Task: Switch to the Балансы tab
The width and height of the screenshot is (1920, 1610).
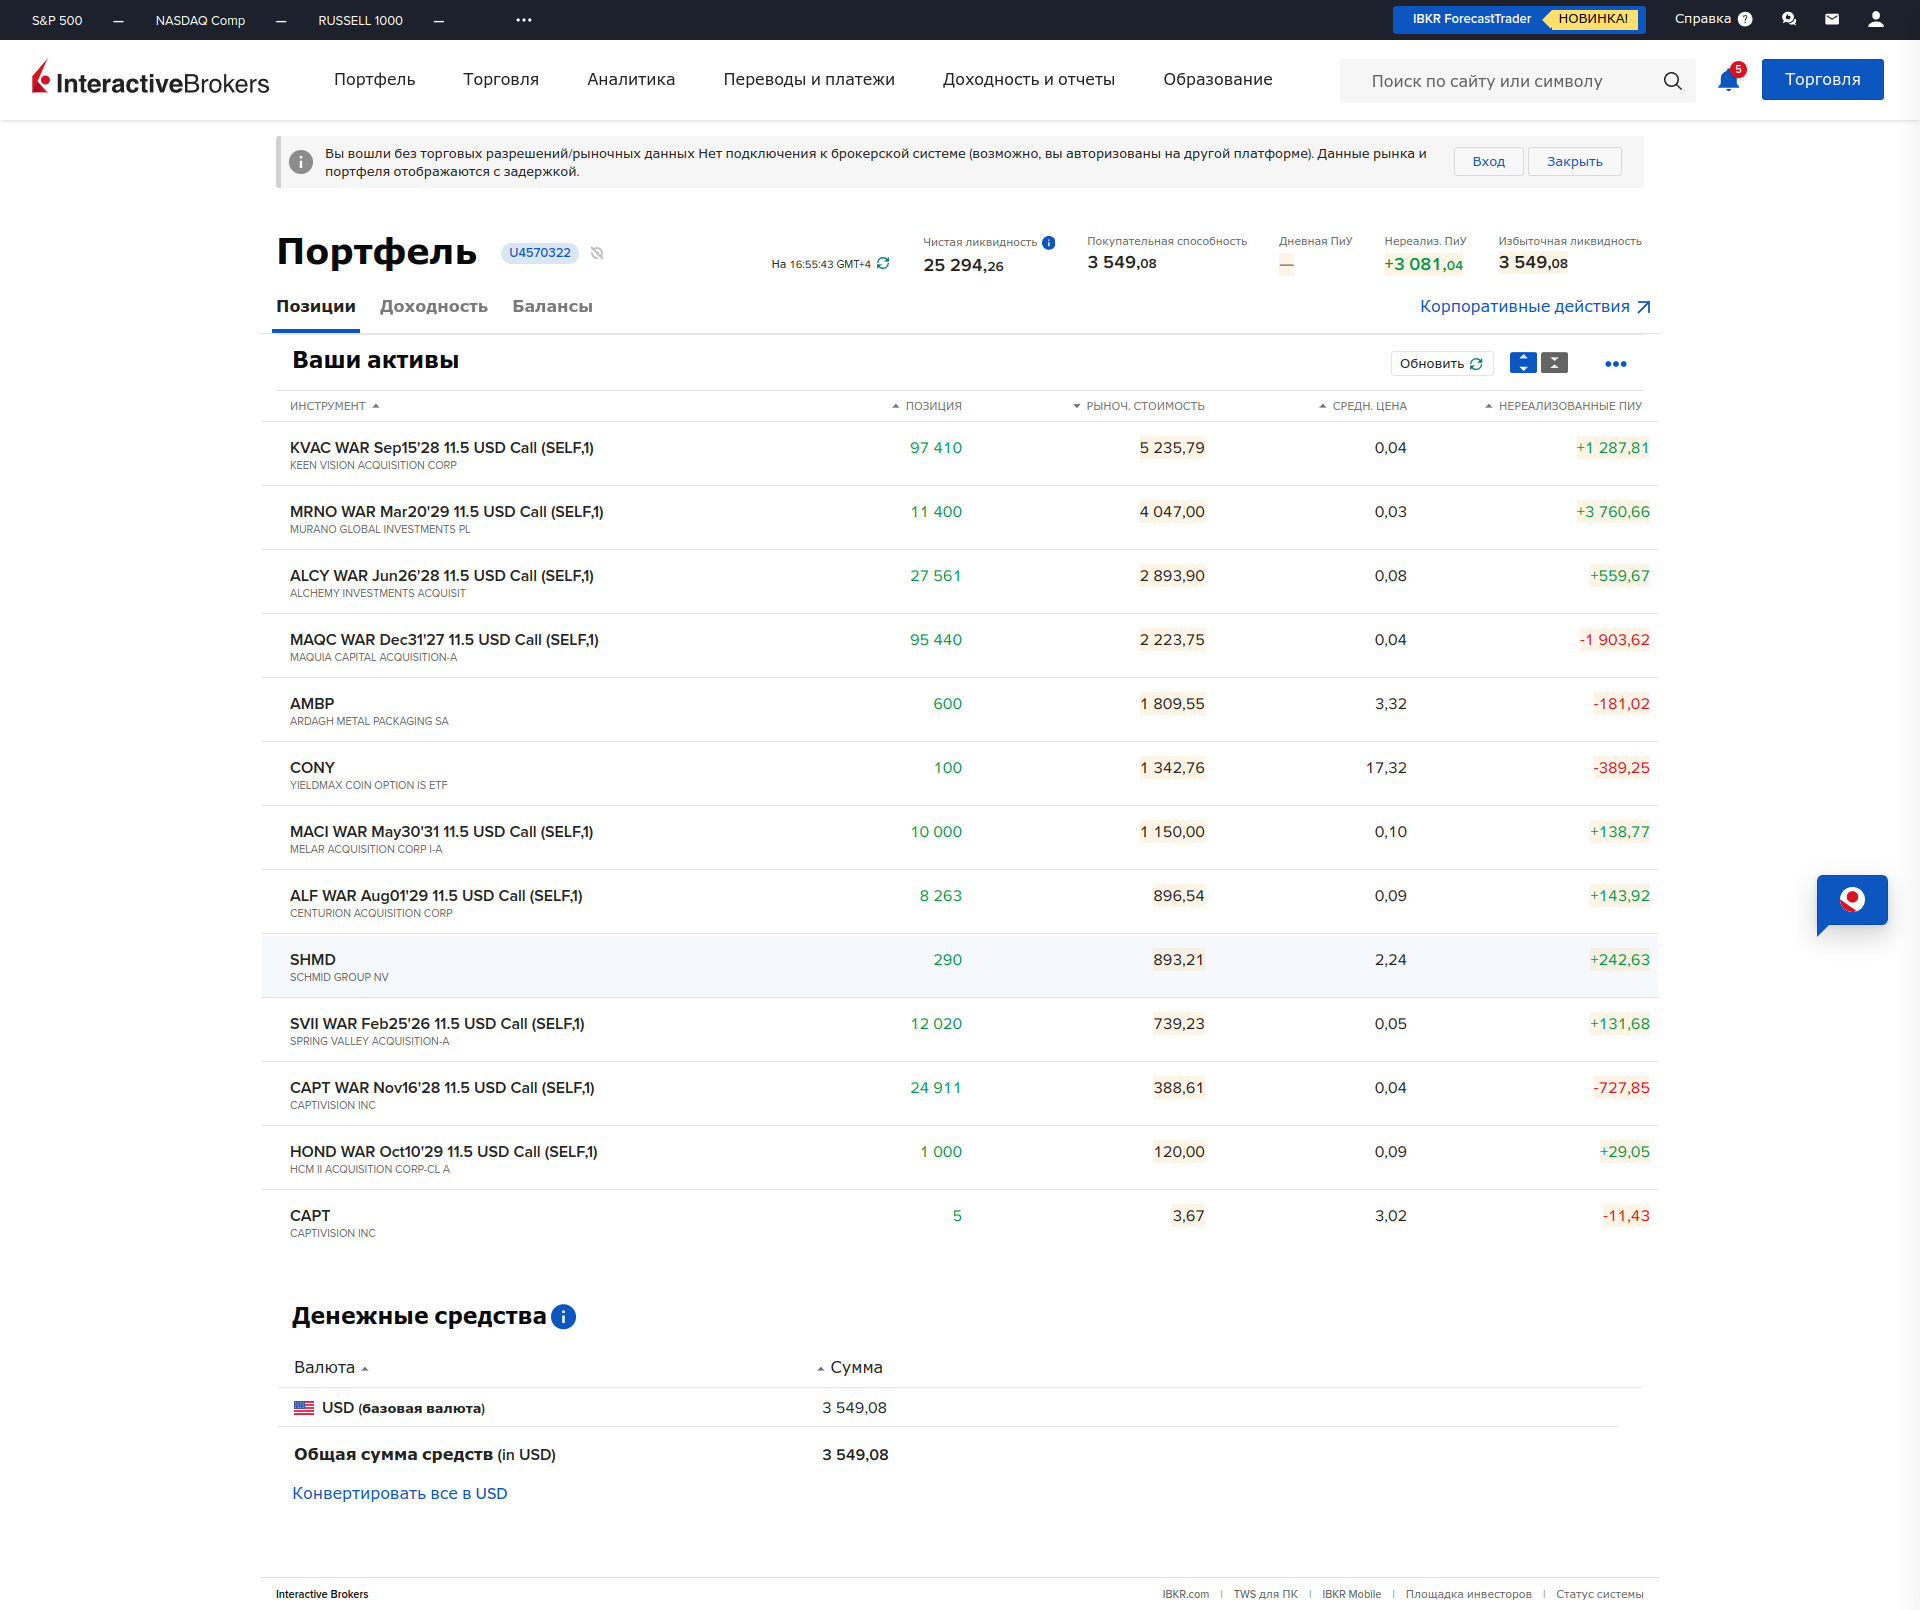Action: click(552, 306)
